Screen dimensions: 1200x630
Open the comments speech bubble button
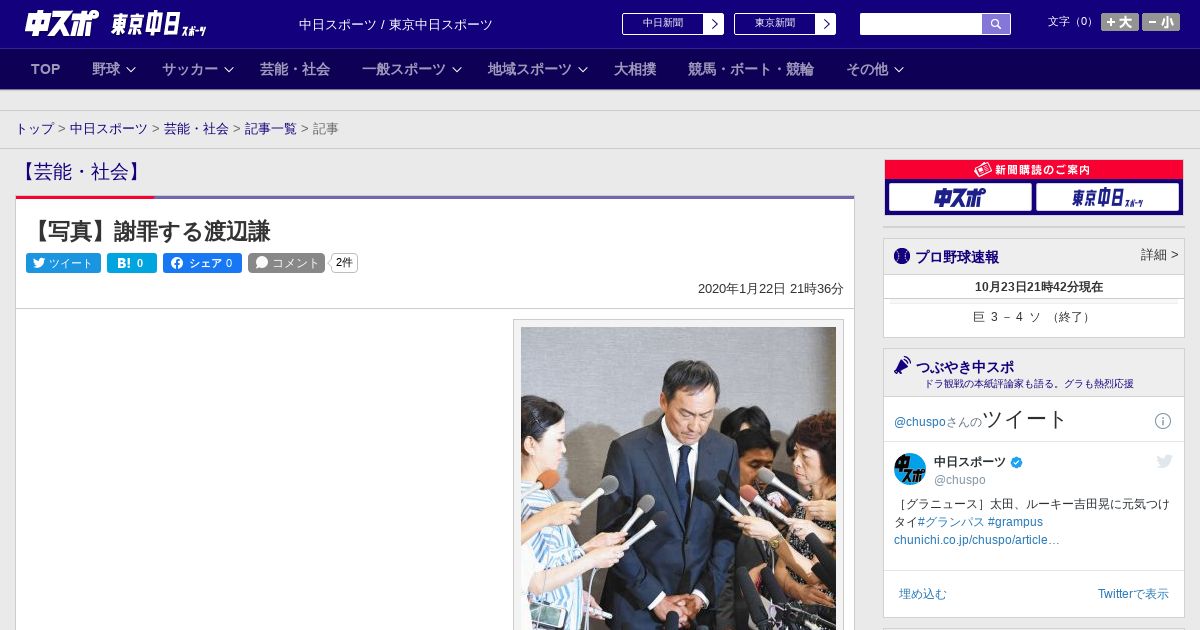(x=287, y=263)
